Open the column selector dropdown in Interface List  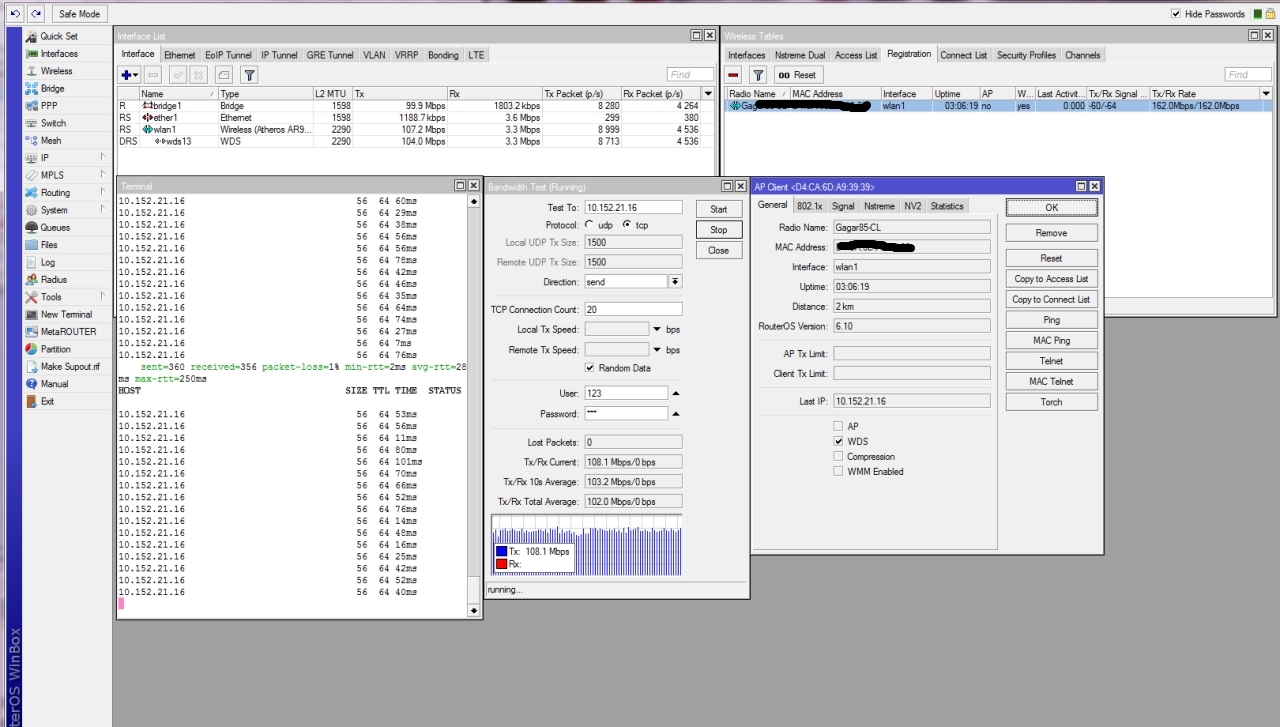(707, 93)
